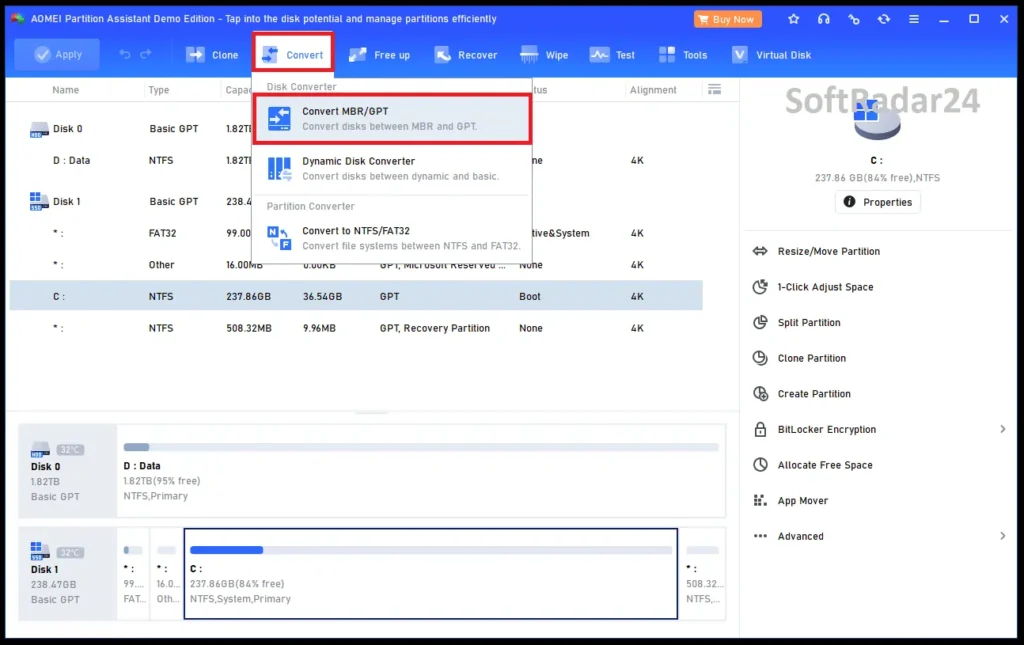Screen dimensions: 1024x645
Task: Select the 16MB Other partition block
Action: (x=167, y=573)
